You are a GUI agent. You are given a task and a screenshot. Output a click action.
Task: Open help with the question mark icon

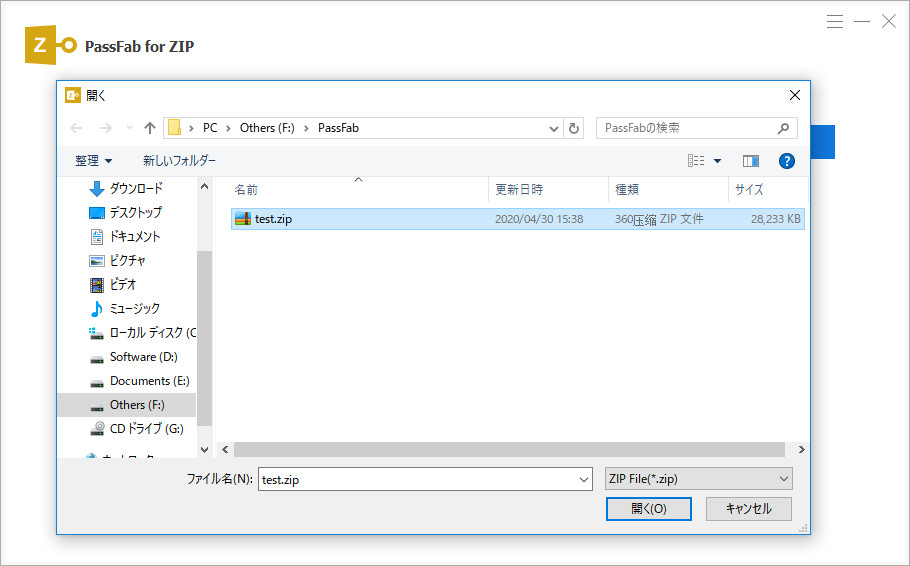pos(786,161)
